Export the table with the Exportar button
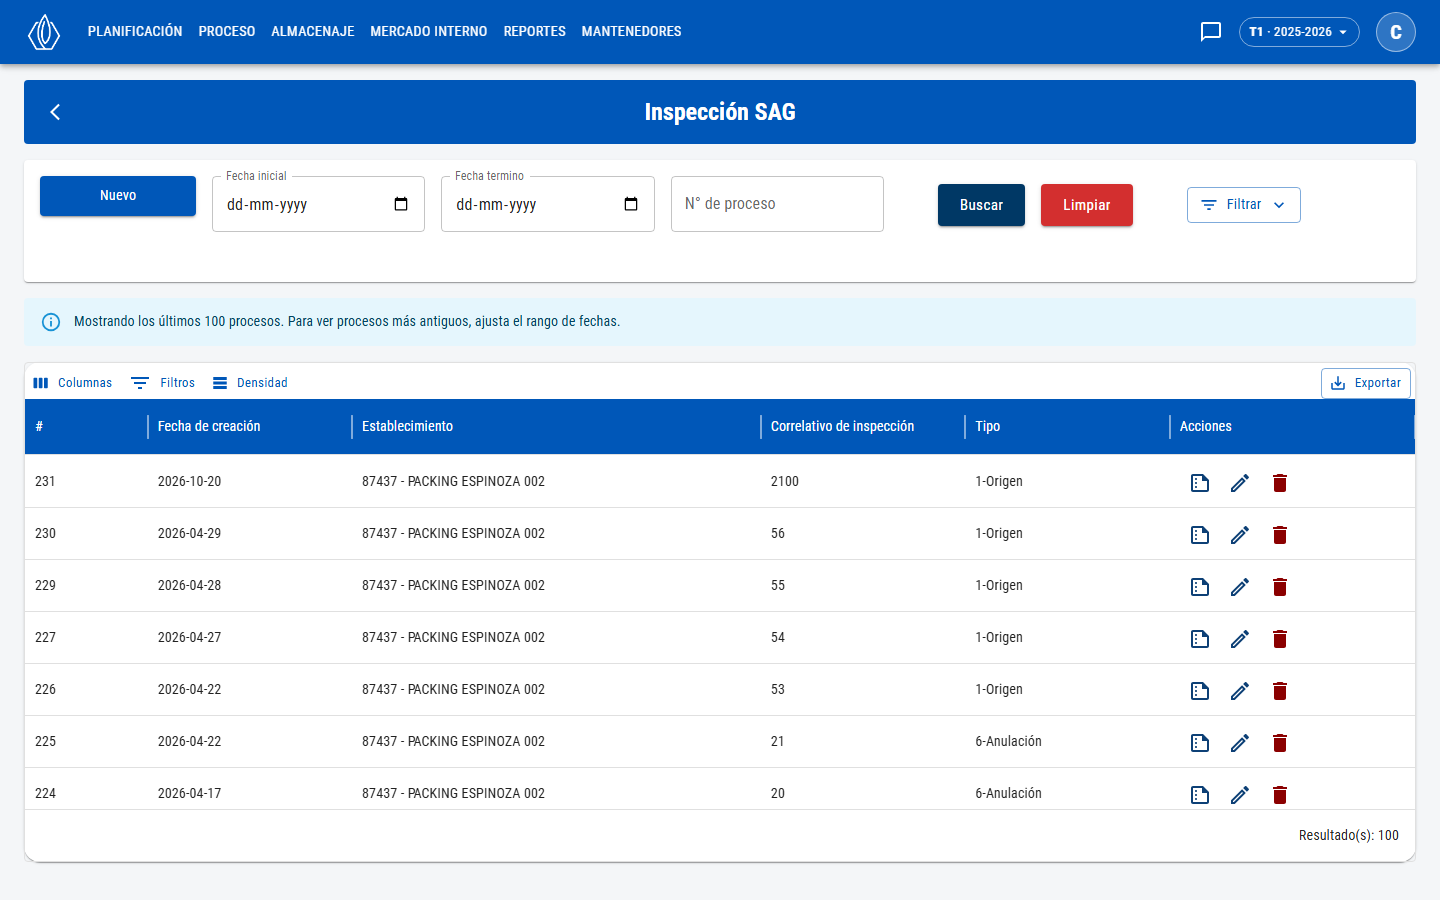1440x900 pixels. pos(1366,383)
